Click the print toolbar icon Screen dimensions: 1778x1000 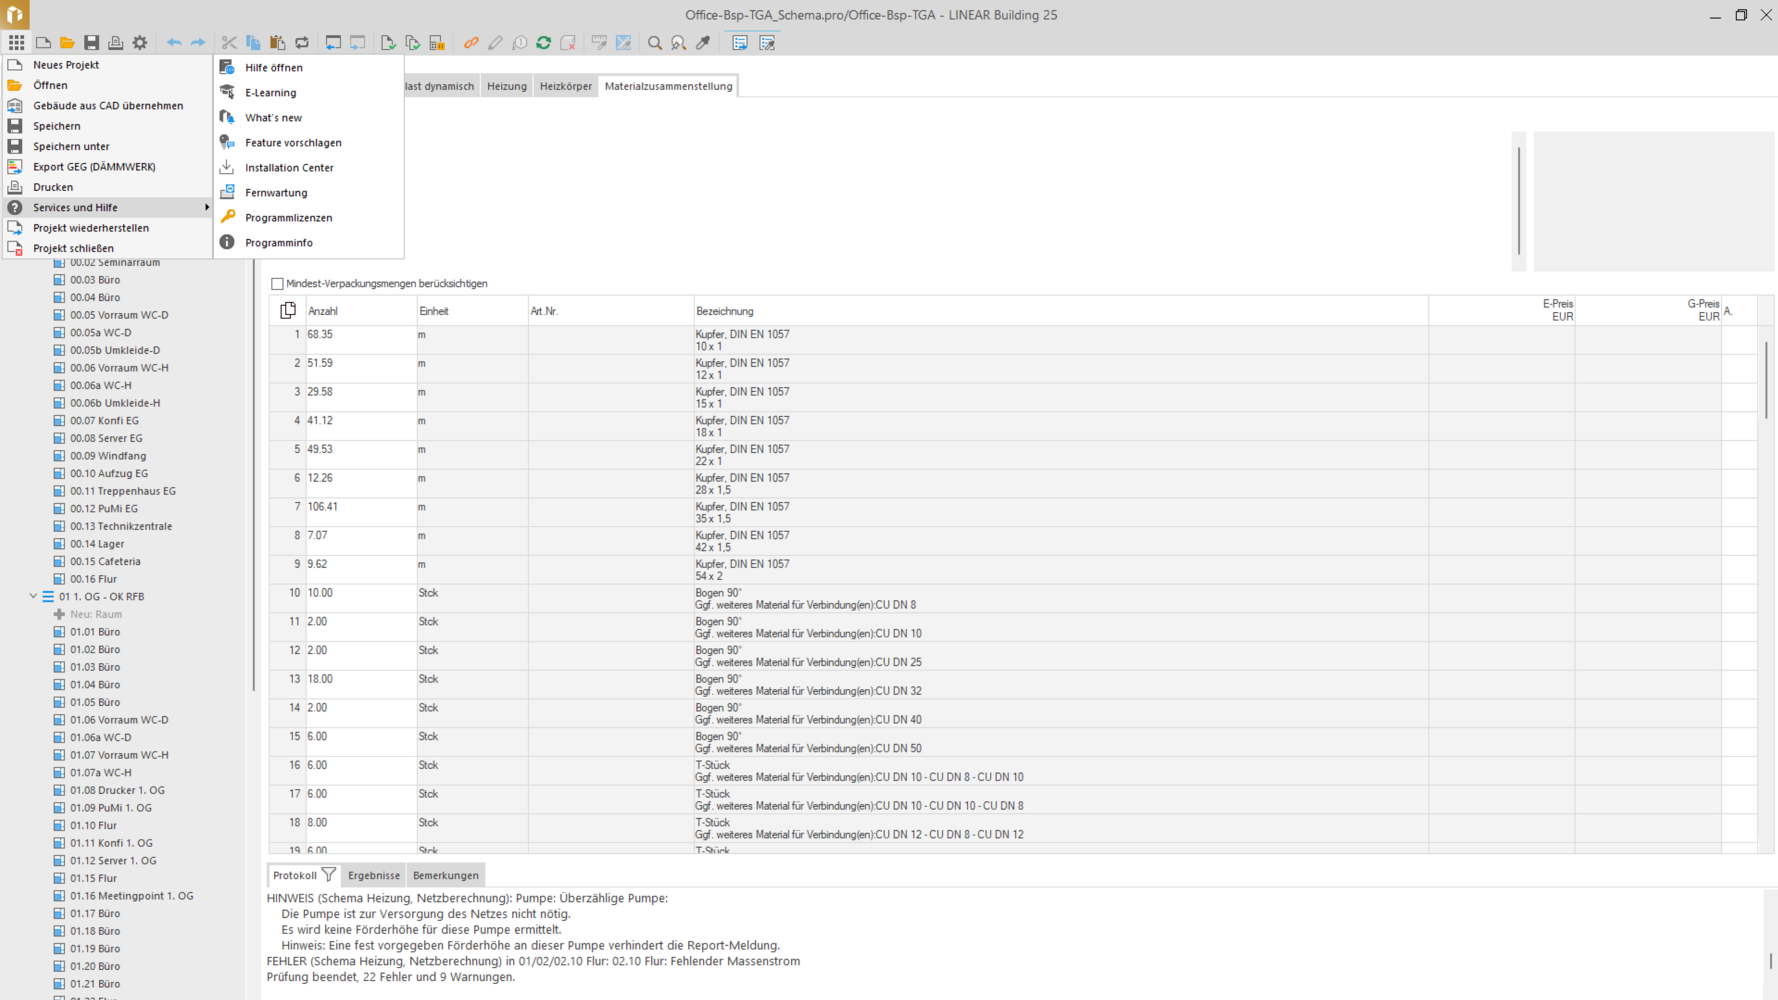(x=115, y=43)
